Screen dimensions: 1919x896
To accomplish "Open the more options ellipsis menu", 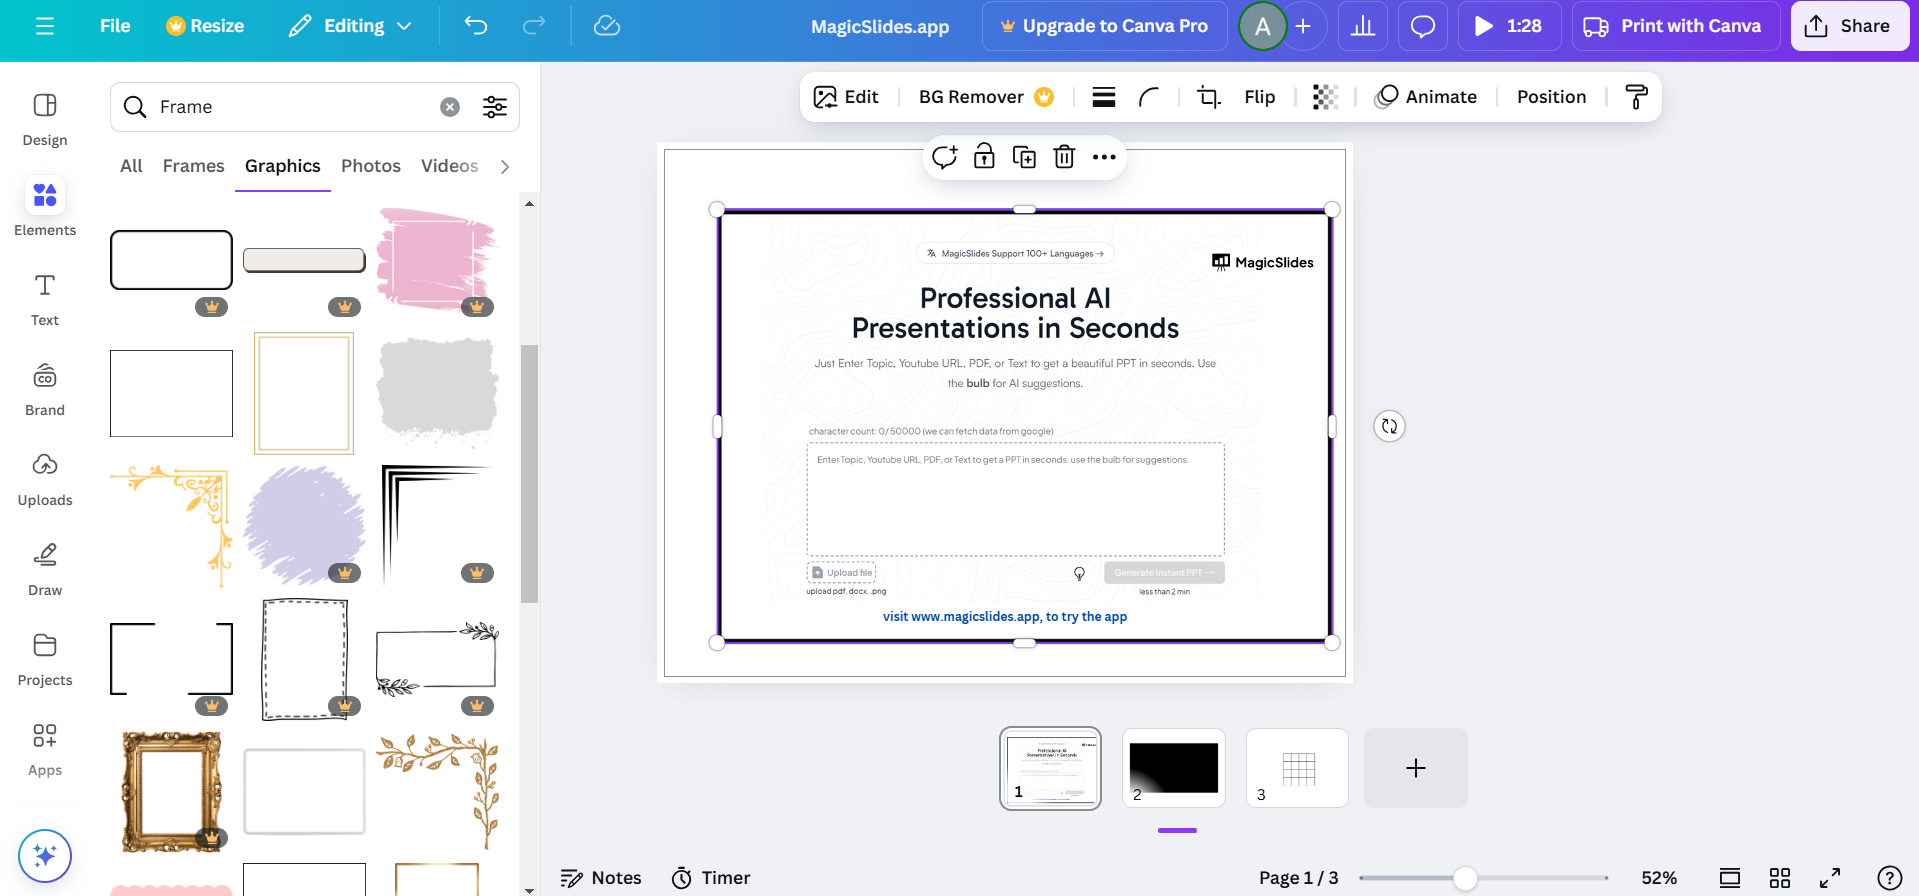I will 1104,157.
